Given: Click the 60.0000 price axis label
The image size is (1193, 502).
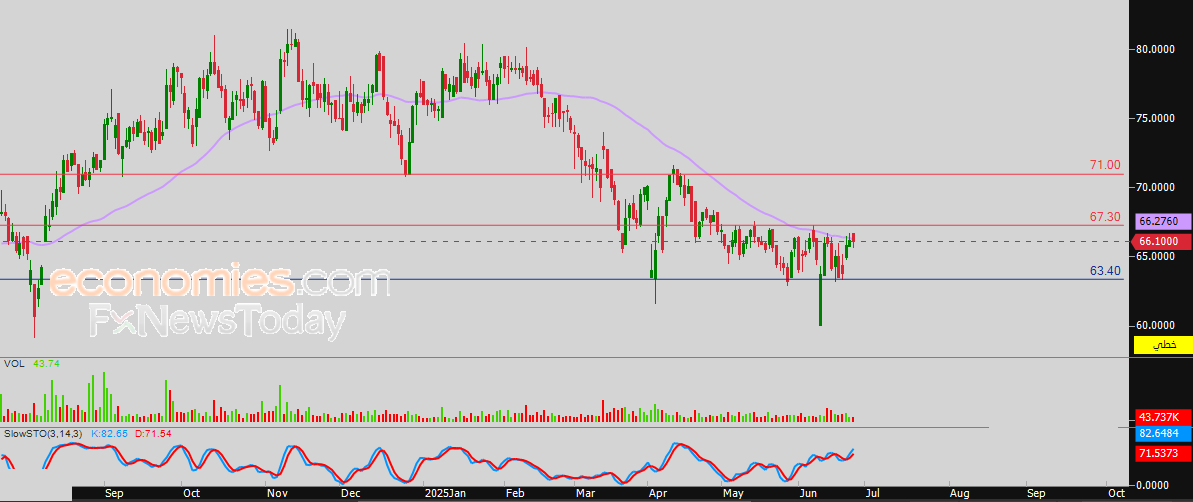Looking at the screenshot, I should click(x=1156, y=325).
